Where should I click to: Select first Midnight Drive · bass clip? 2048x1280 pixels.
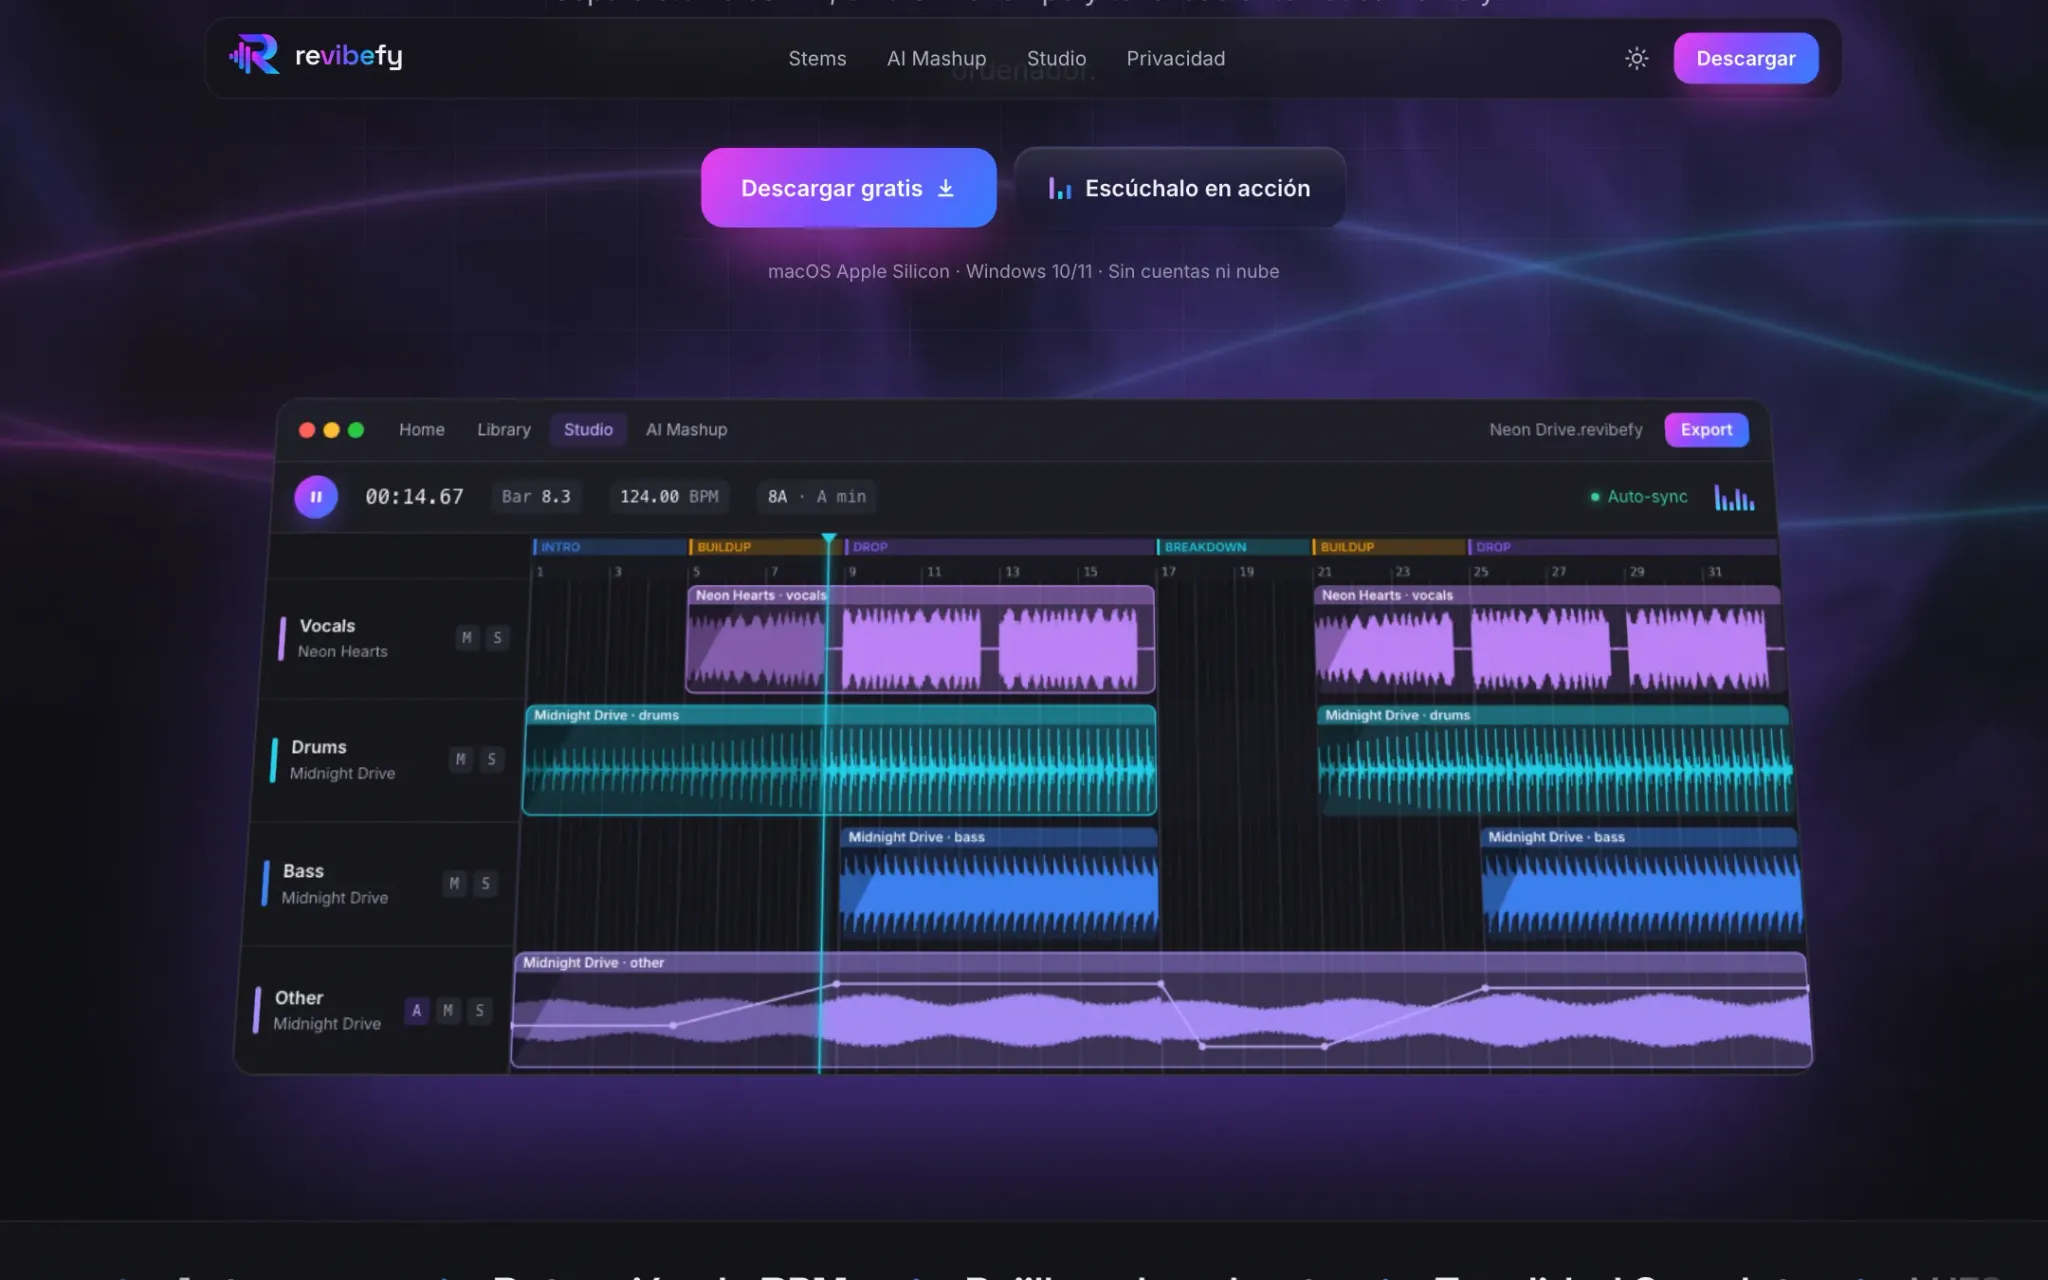(999, 883)
